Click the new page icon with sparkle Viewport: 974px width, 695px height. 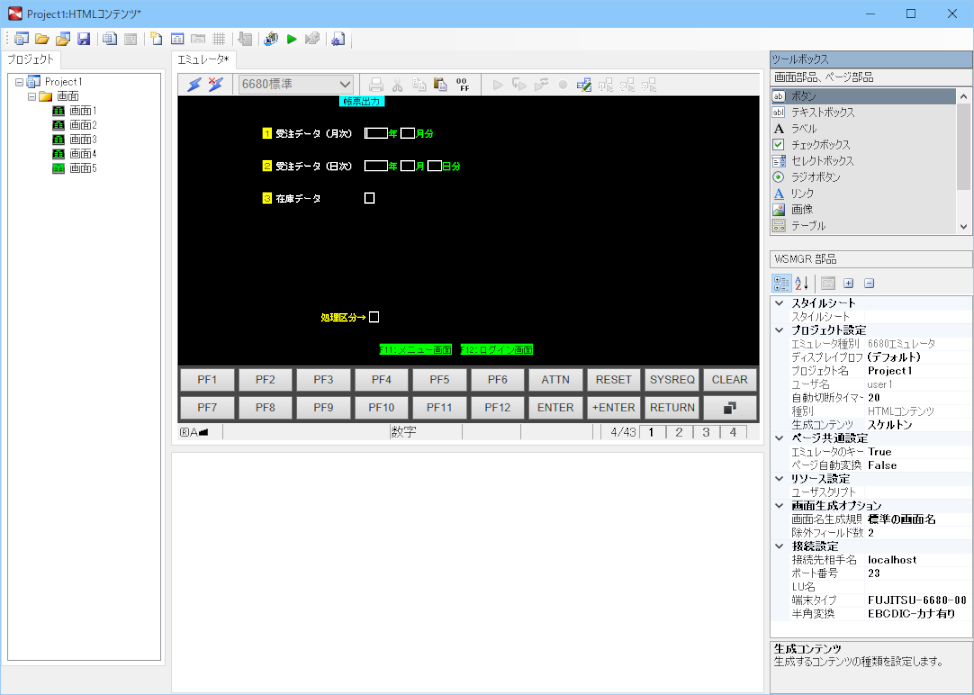(x=156, y=39)
